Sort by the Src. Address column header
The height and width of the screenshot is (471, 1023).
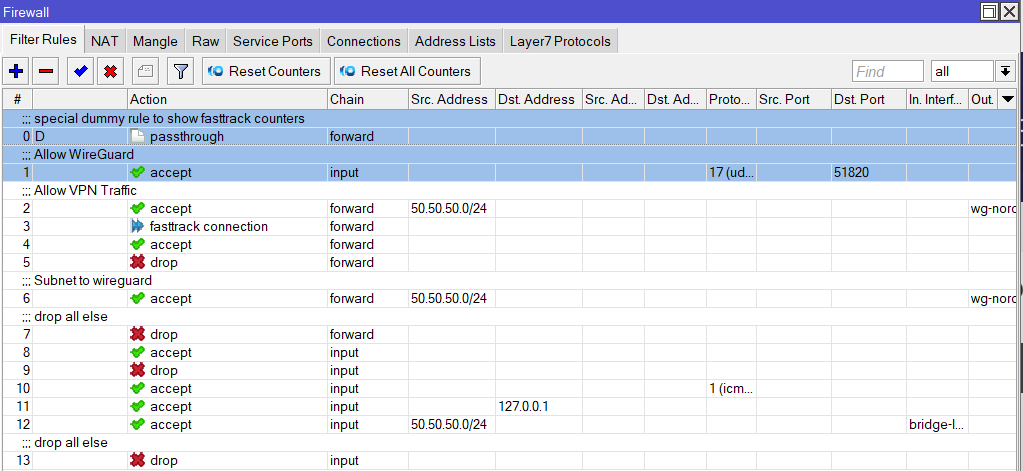(x=452, y=99)
